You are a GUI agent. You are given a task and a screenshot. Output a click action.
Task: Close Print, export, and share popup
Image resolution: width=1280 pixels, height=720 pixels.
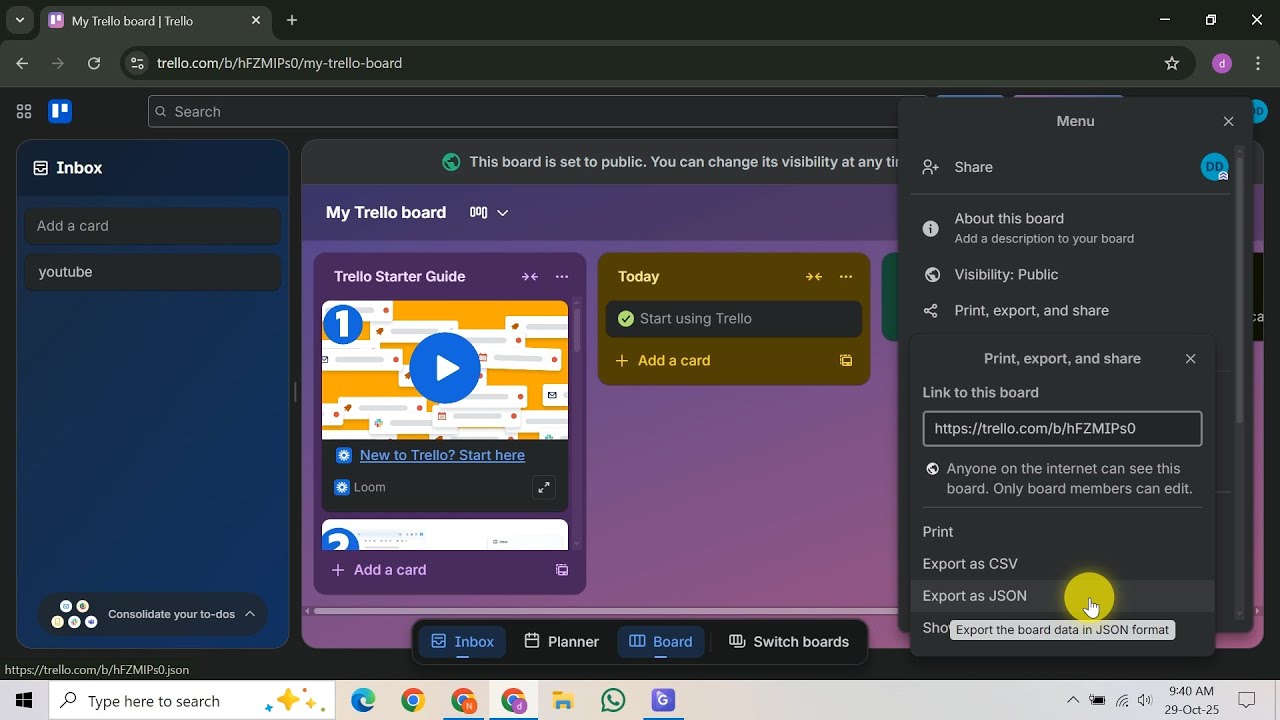point(1190,359)
